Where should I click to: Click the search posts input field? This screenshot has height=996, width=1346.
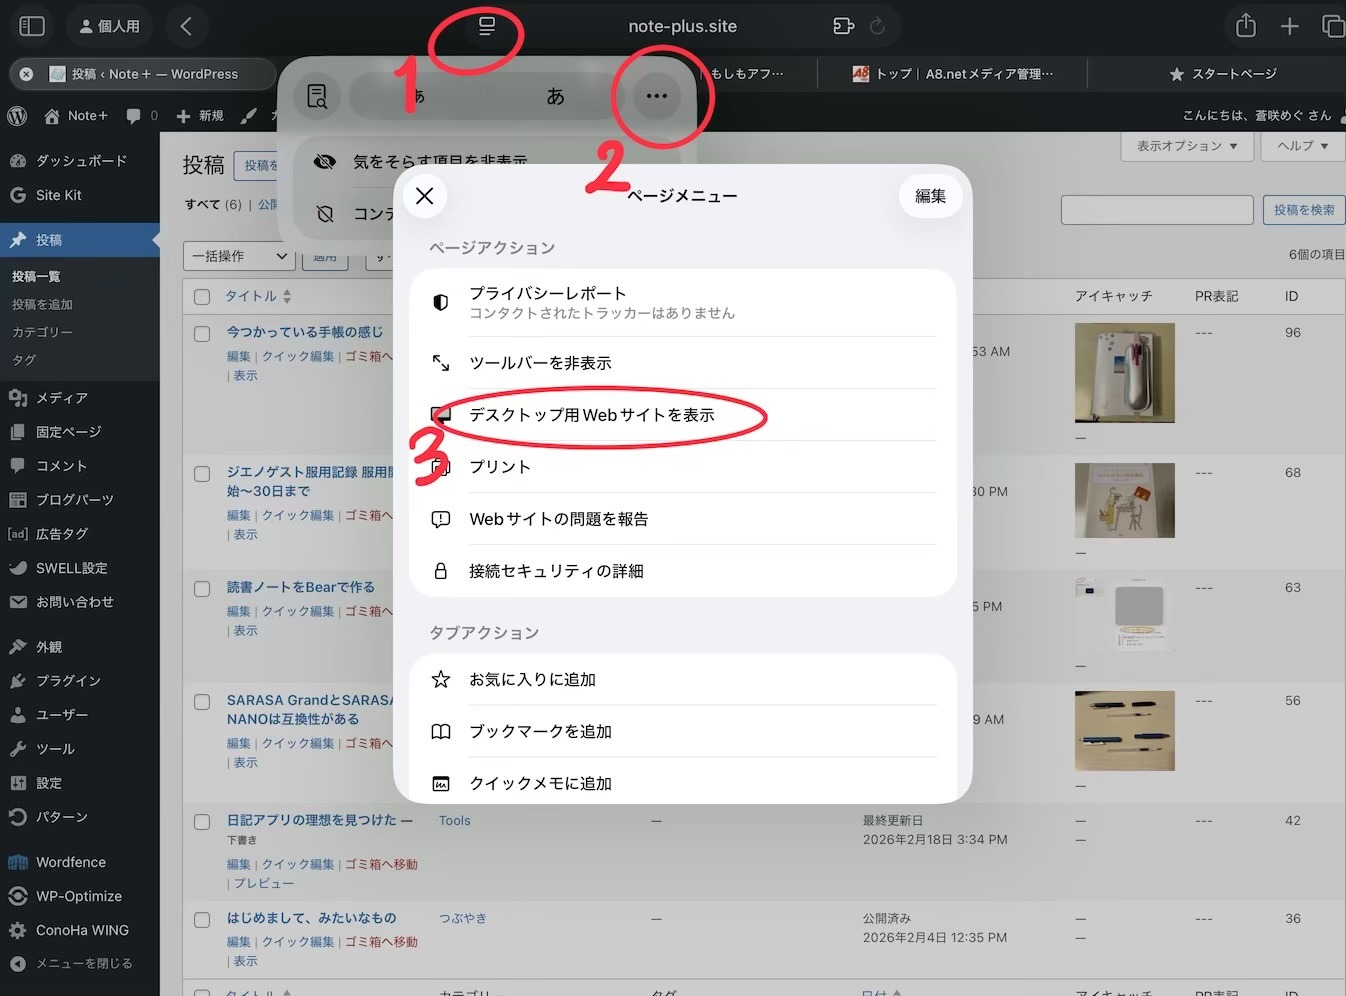click(x=1156, y=210)
